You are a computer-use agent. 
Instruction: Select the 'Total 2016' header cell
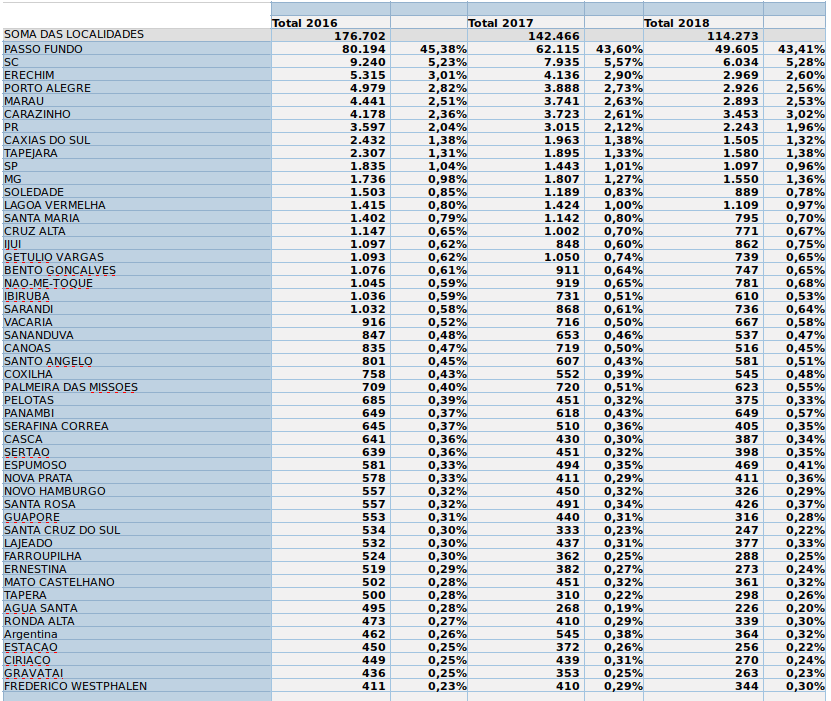[x=305, y=22]
